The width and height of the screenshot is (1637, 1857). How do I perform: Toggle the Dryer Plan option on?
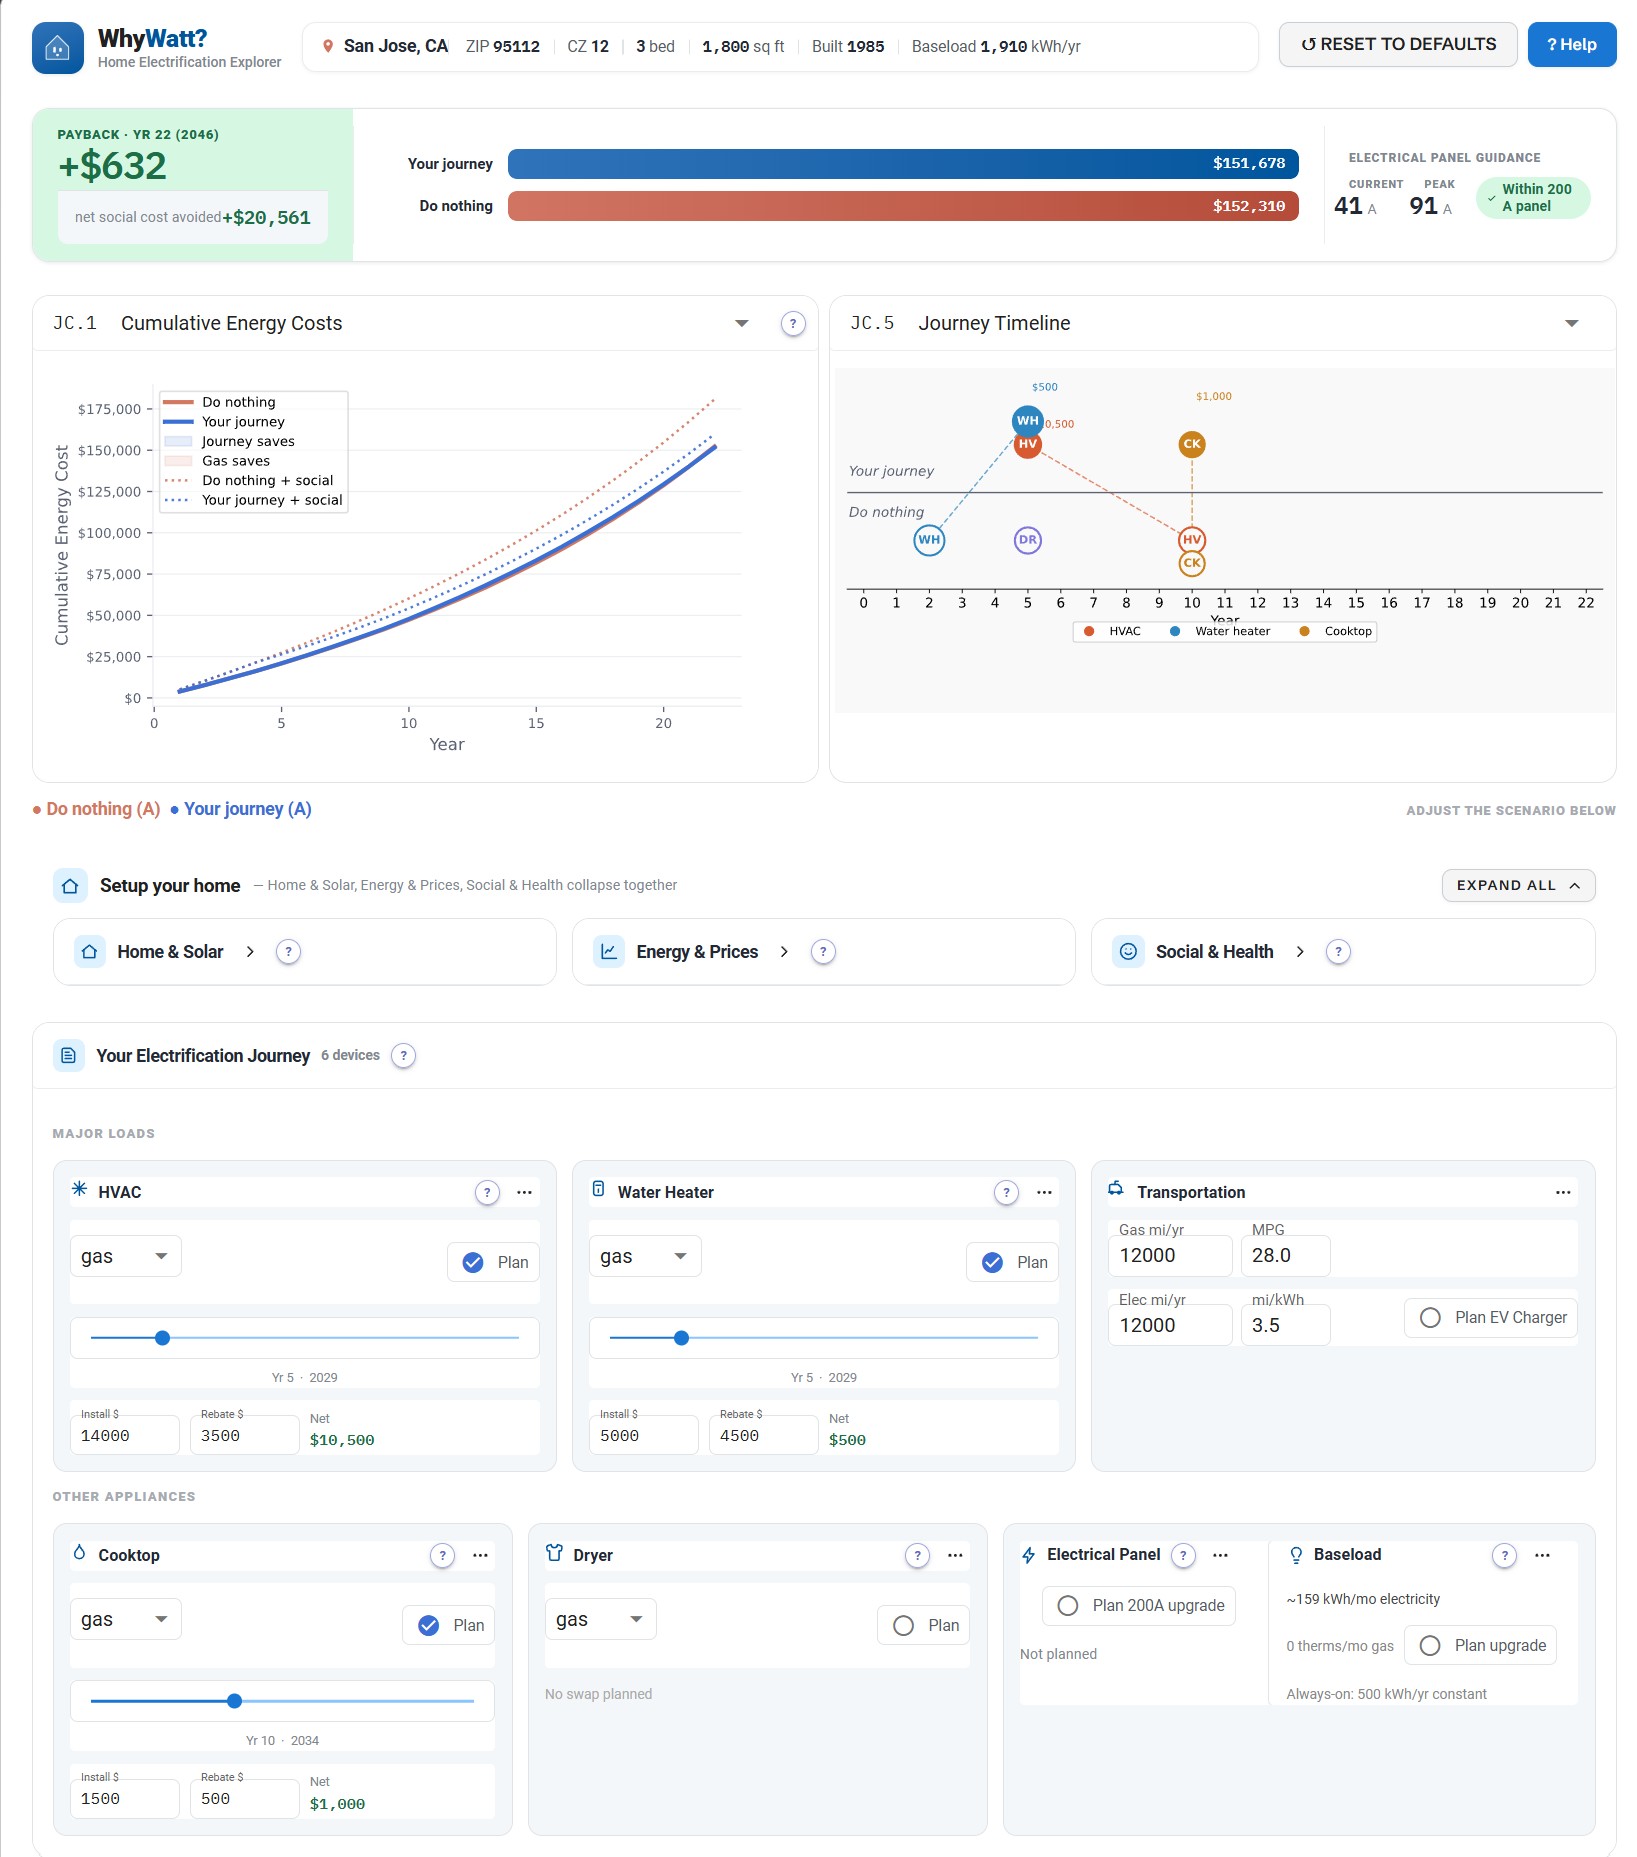(903, 1625)
